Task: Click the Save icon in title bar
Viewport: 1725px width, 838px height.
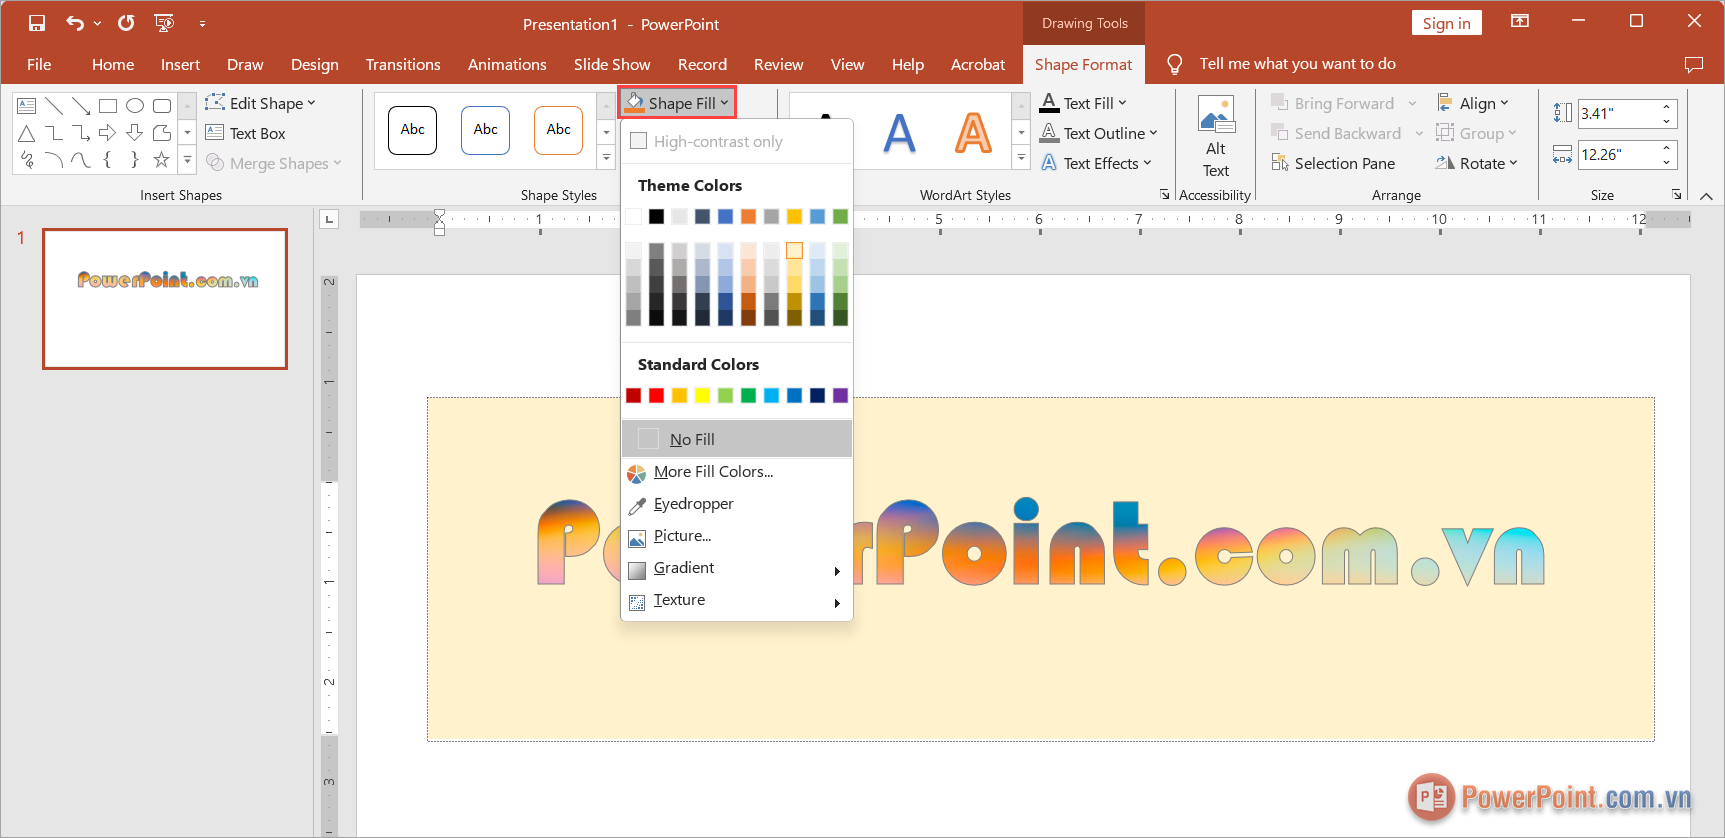Action: (x=37, y=23)
